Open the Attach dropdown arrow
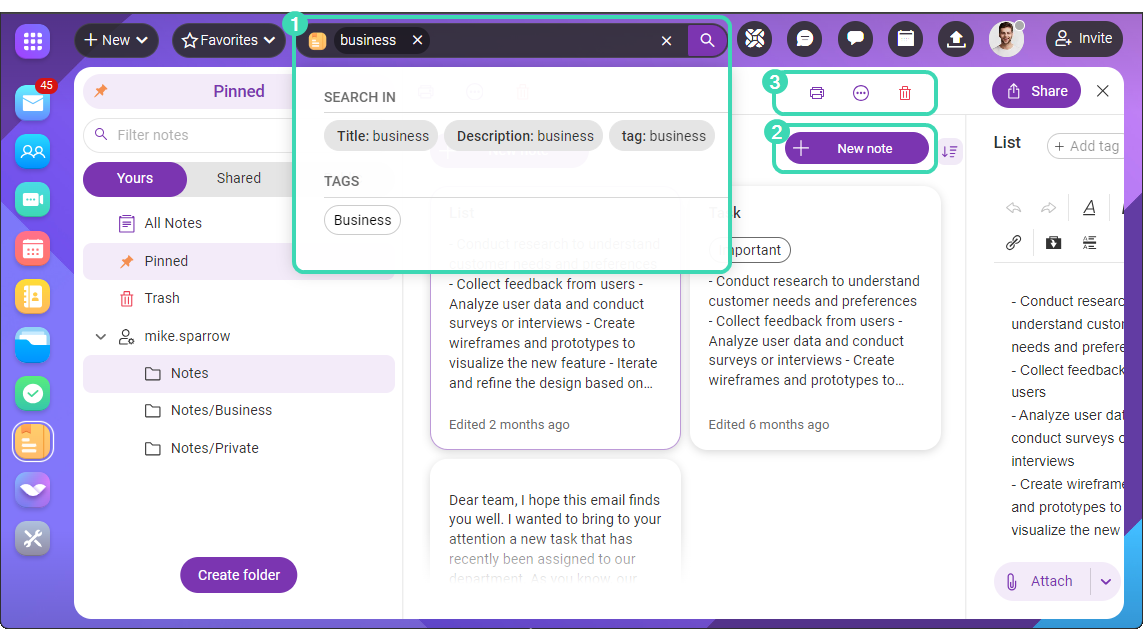Screen dimensions: 1143x629 [x=1106, y=581]
